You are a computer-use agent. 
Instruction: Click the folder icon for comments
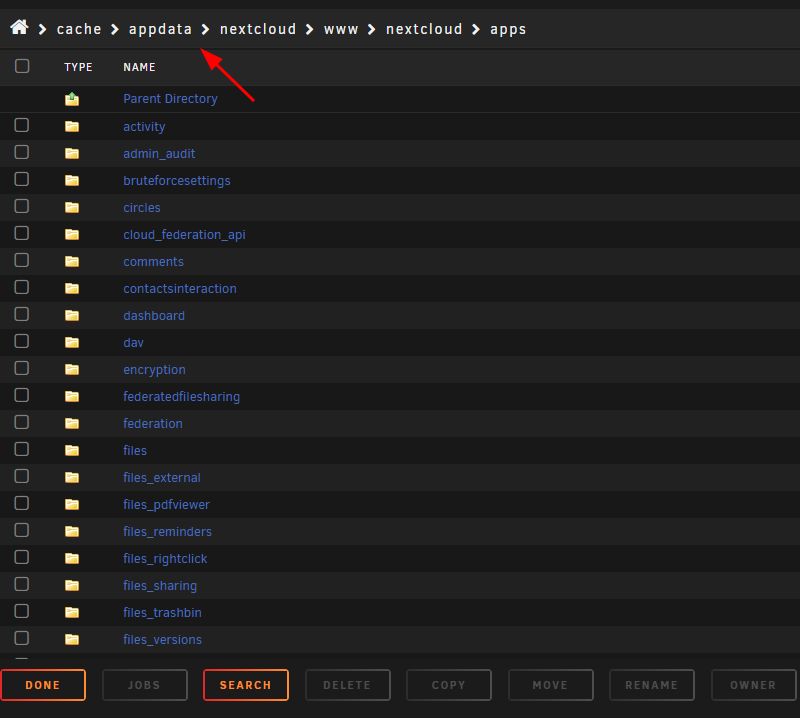(72, 262)
